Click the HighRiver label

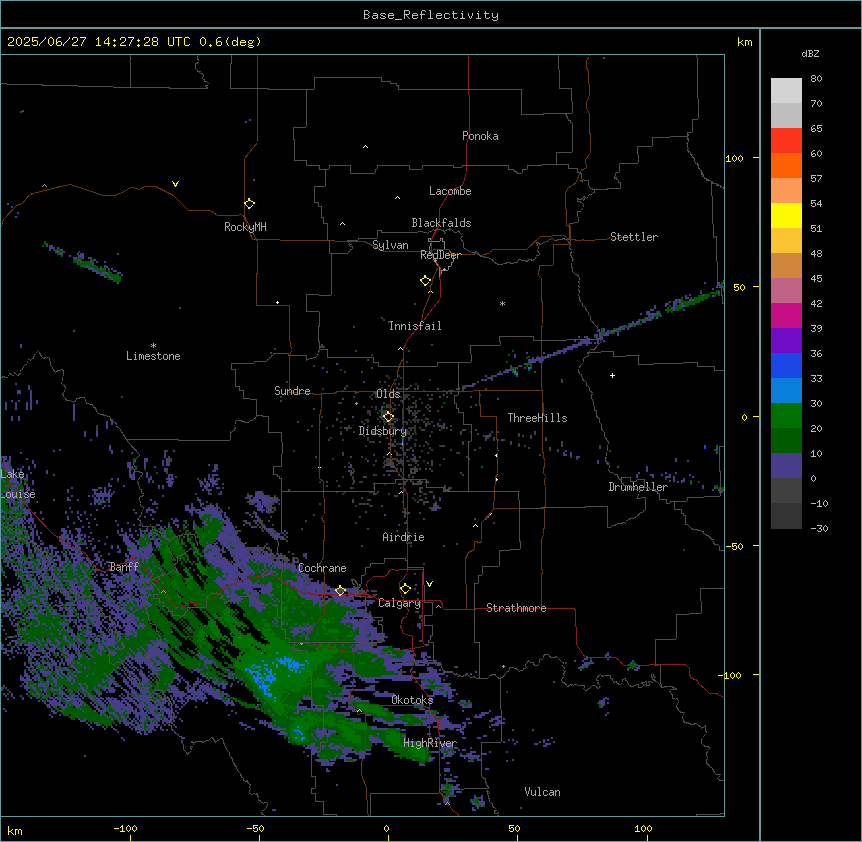[x=430, y=743]
